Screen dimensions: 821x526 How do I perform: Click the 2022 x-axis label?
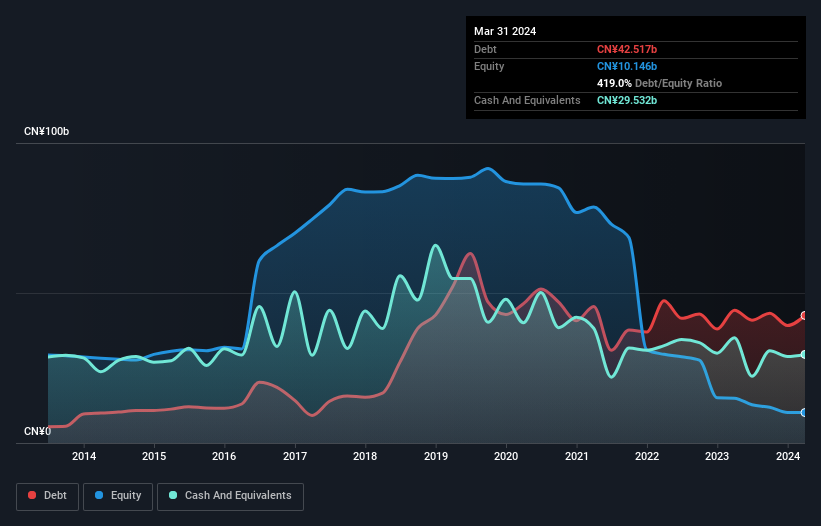click(x=647, y=456)
